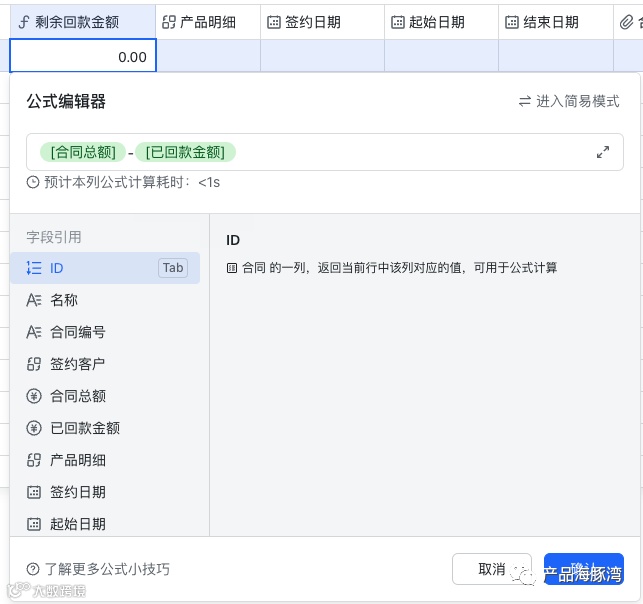This screenshot has width=643, height=604.
Task: Click the link icon beside 产品明细 in list
Action: (34, 460)
